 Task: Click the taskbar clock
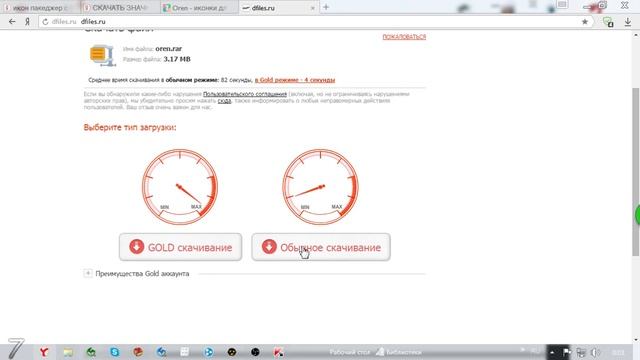pos(618,352)
